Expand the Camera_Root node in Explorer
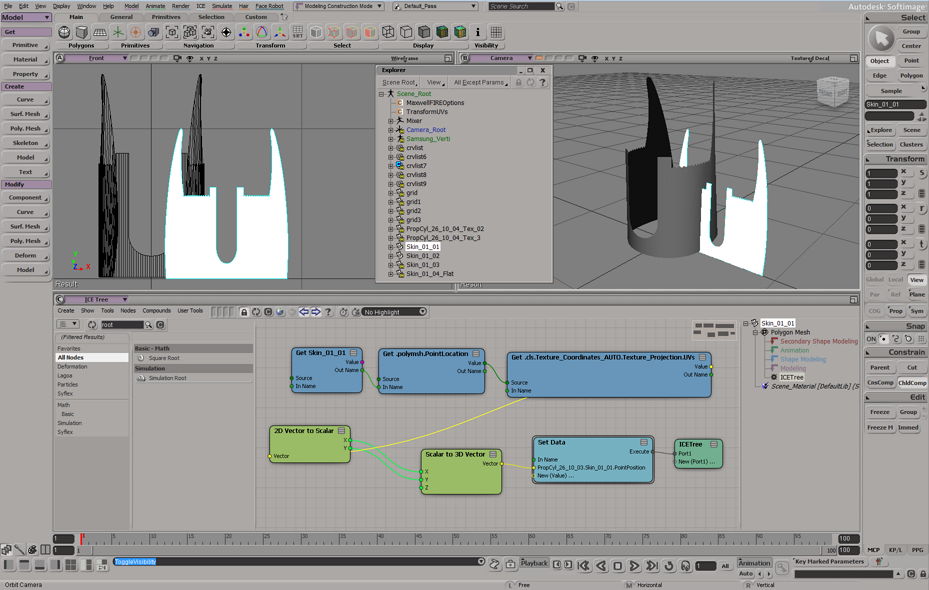The height and width of the screenshot is (590, 929). point(390,130)
